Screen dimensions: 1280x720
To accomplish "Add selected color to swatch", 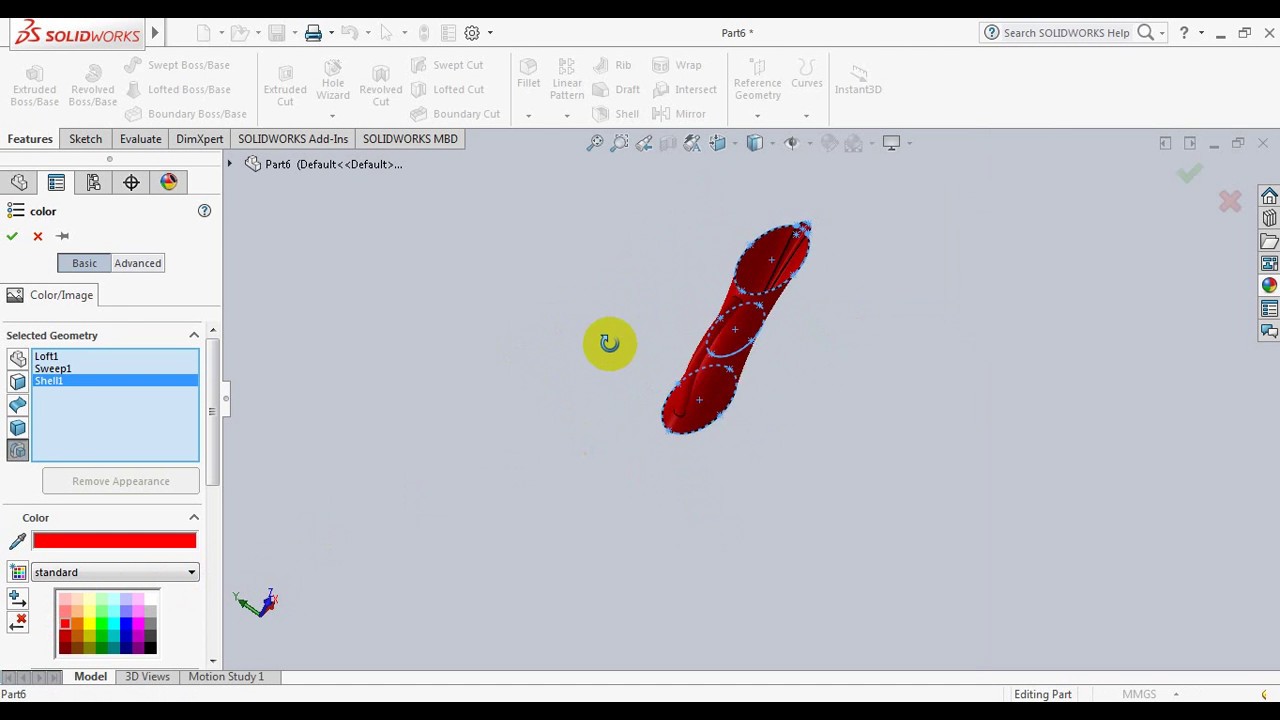I will point(17,599).
